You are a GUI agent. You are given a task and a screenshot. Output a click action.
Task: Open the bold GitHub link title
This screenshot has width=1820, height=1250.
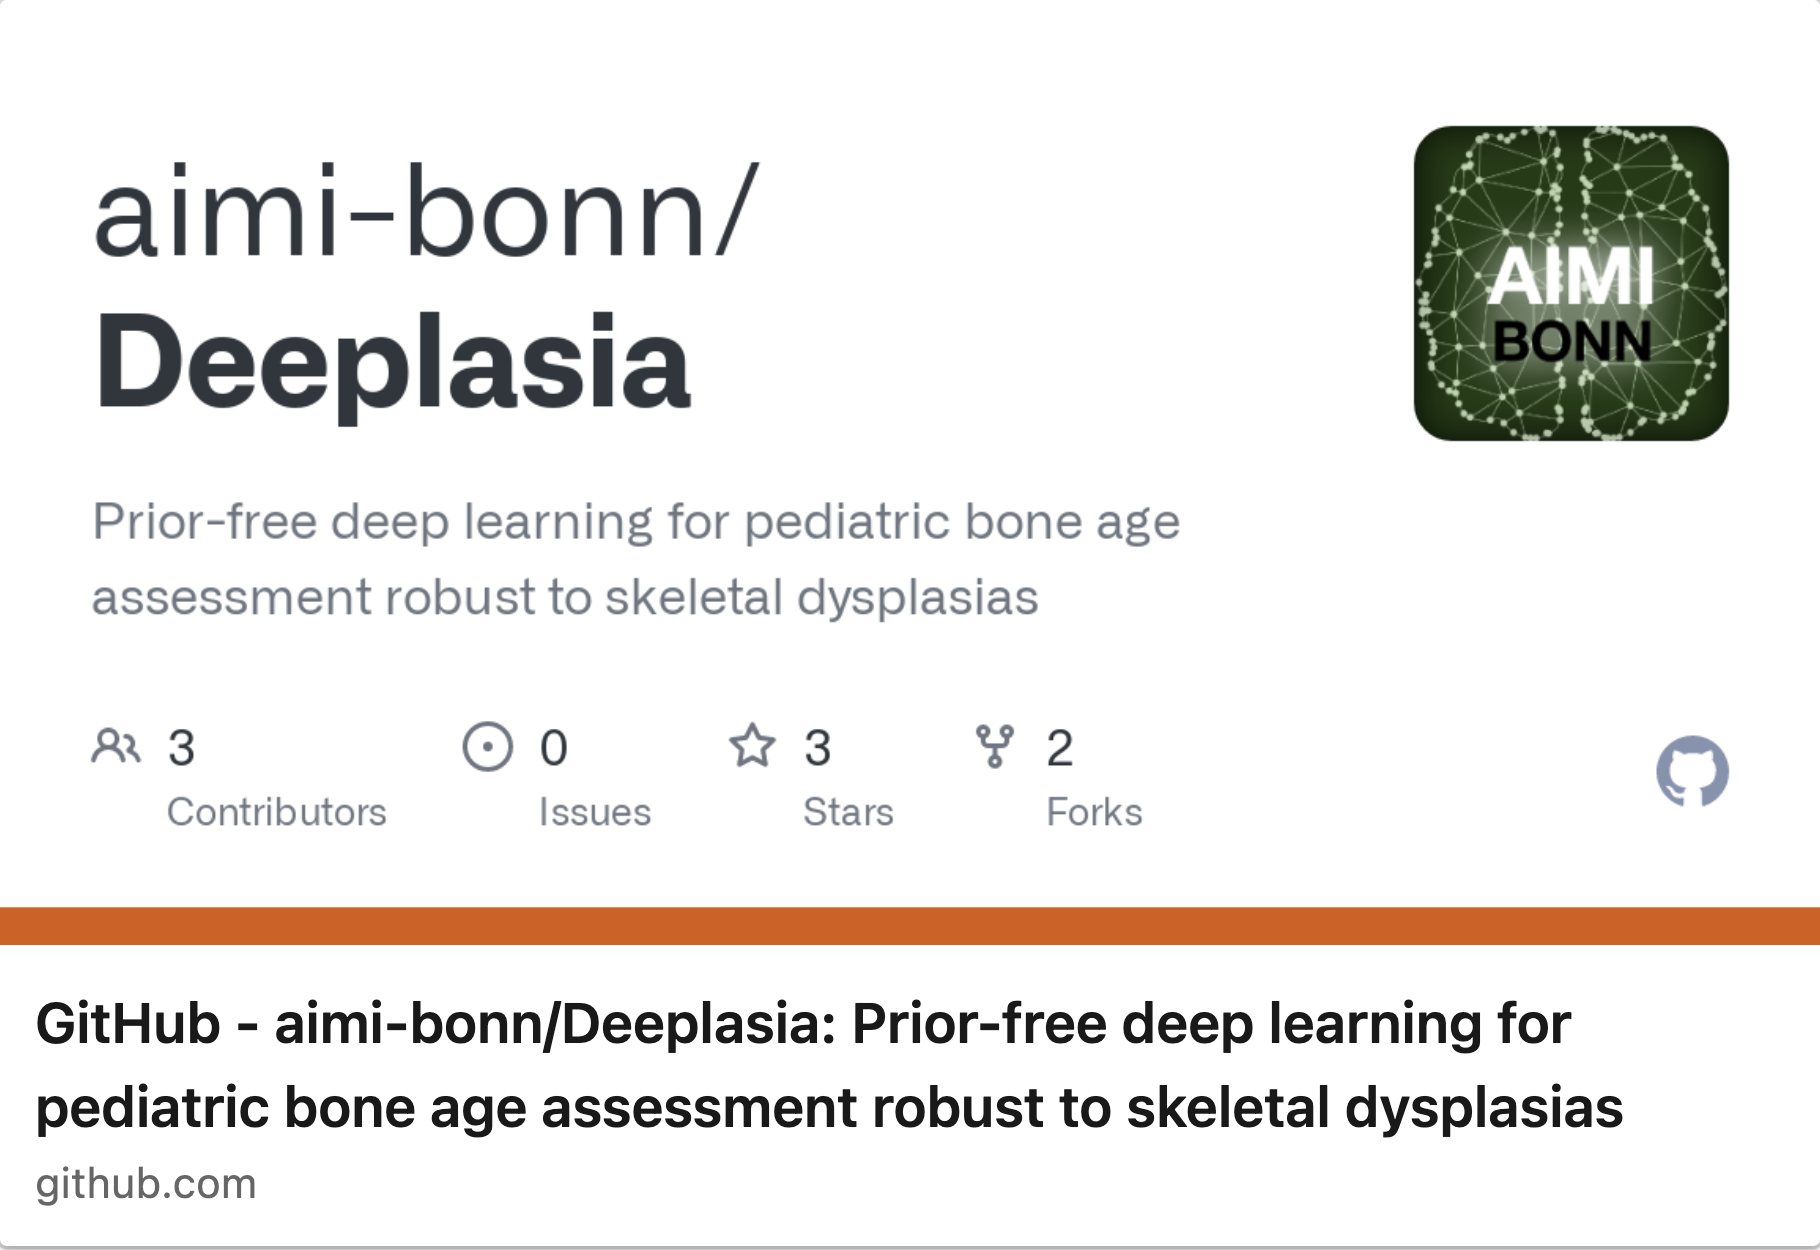click(829, 1066)
